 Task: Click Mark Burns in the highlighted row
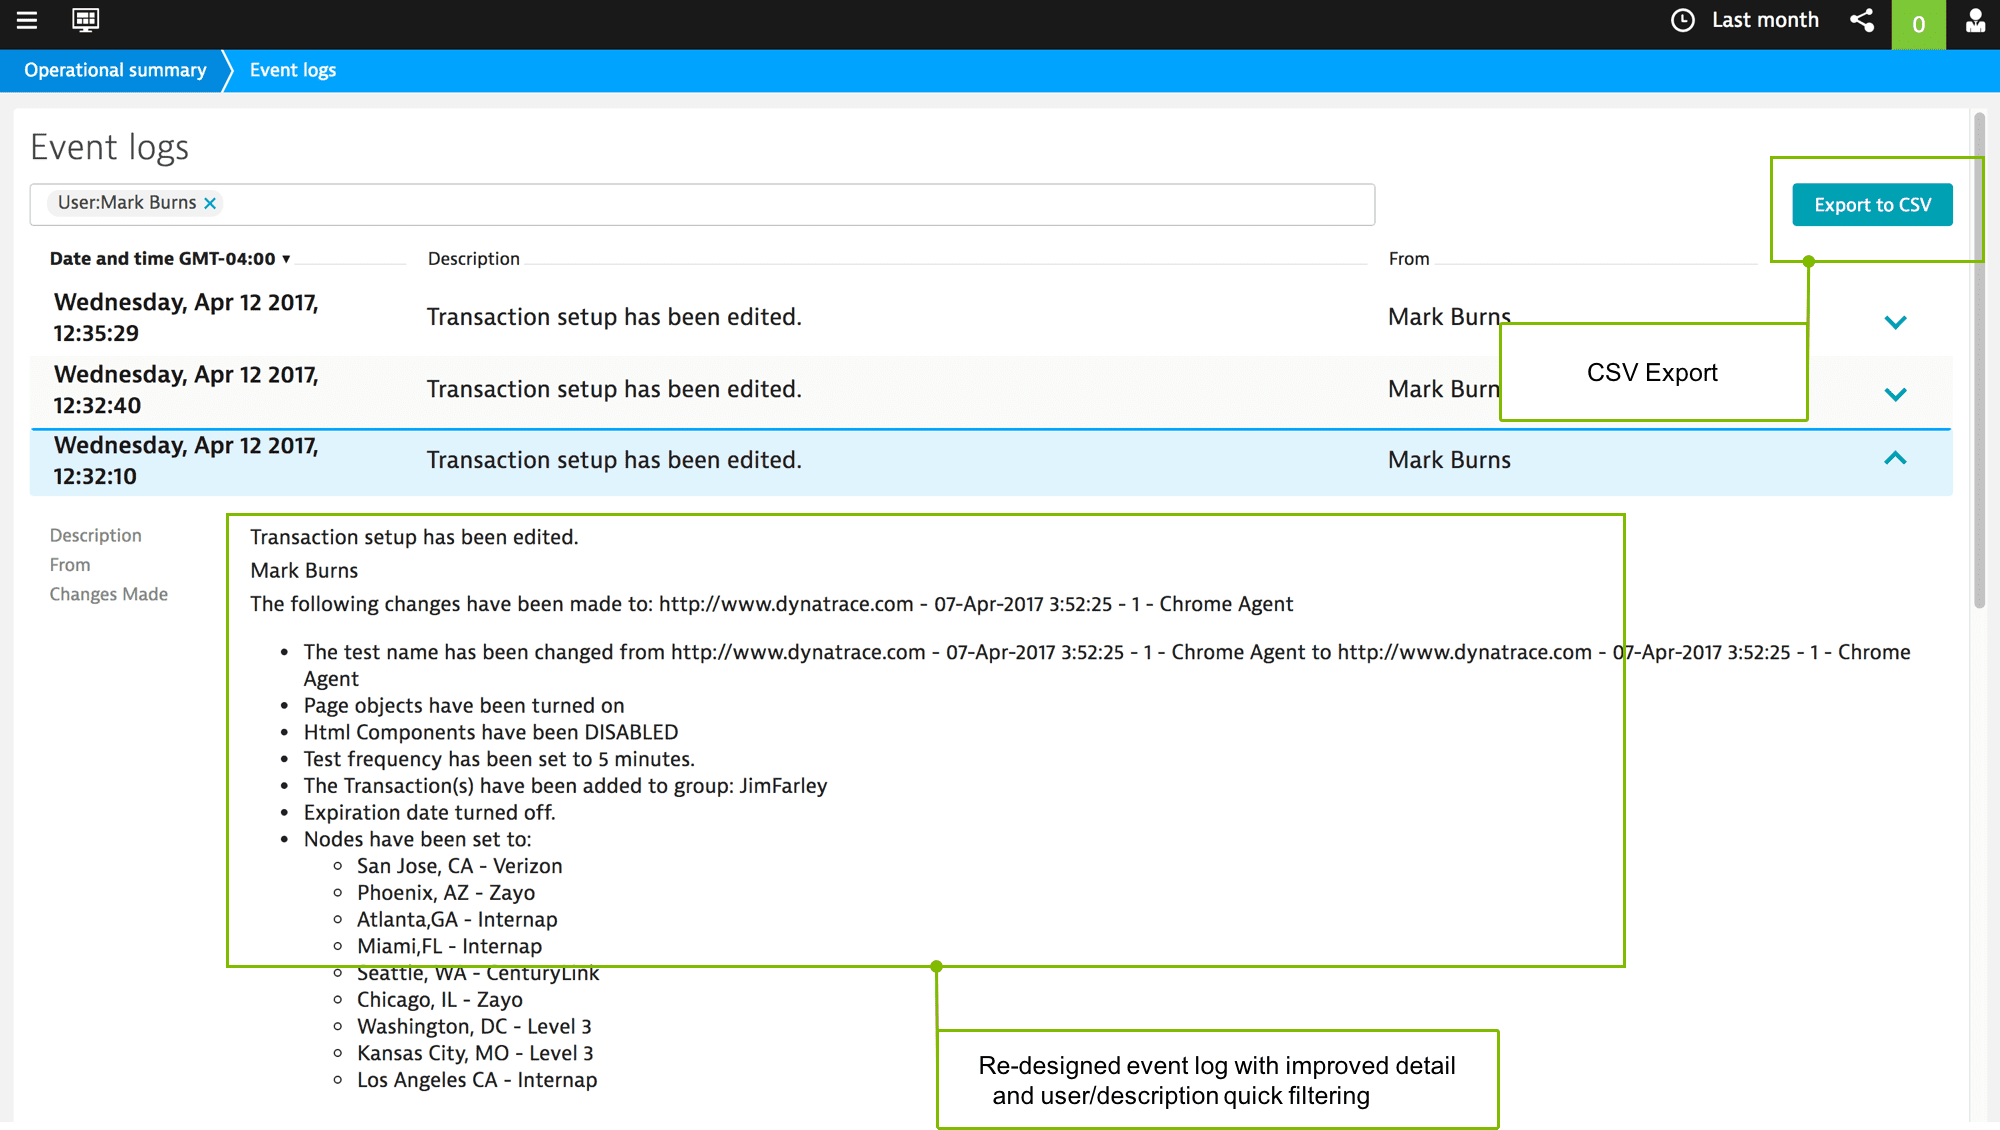(1449, 460)
